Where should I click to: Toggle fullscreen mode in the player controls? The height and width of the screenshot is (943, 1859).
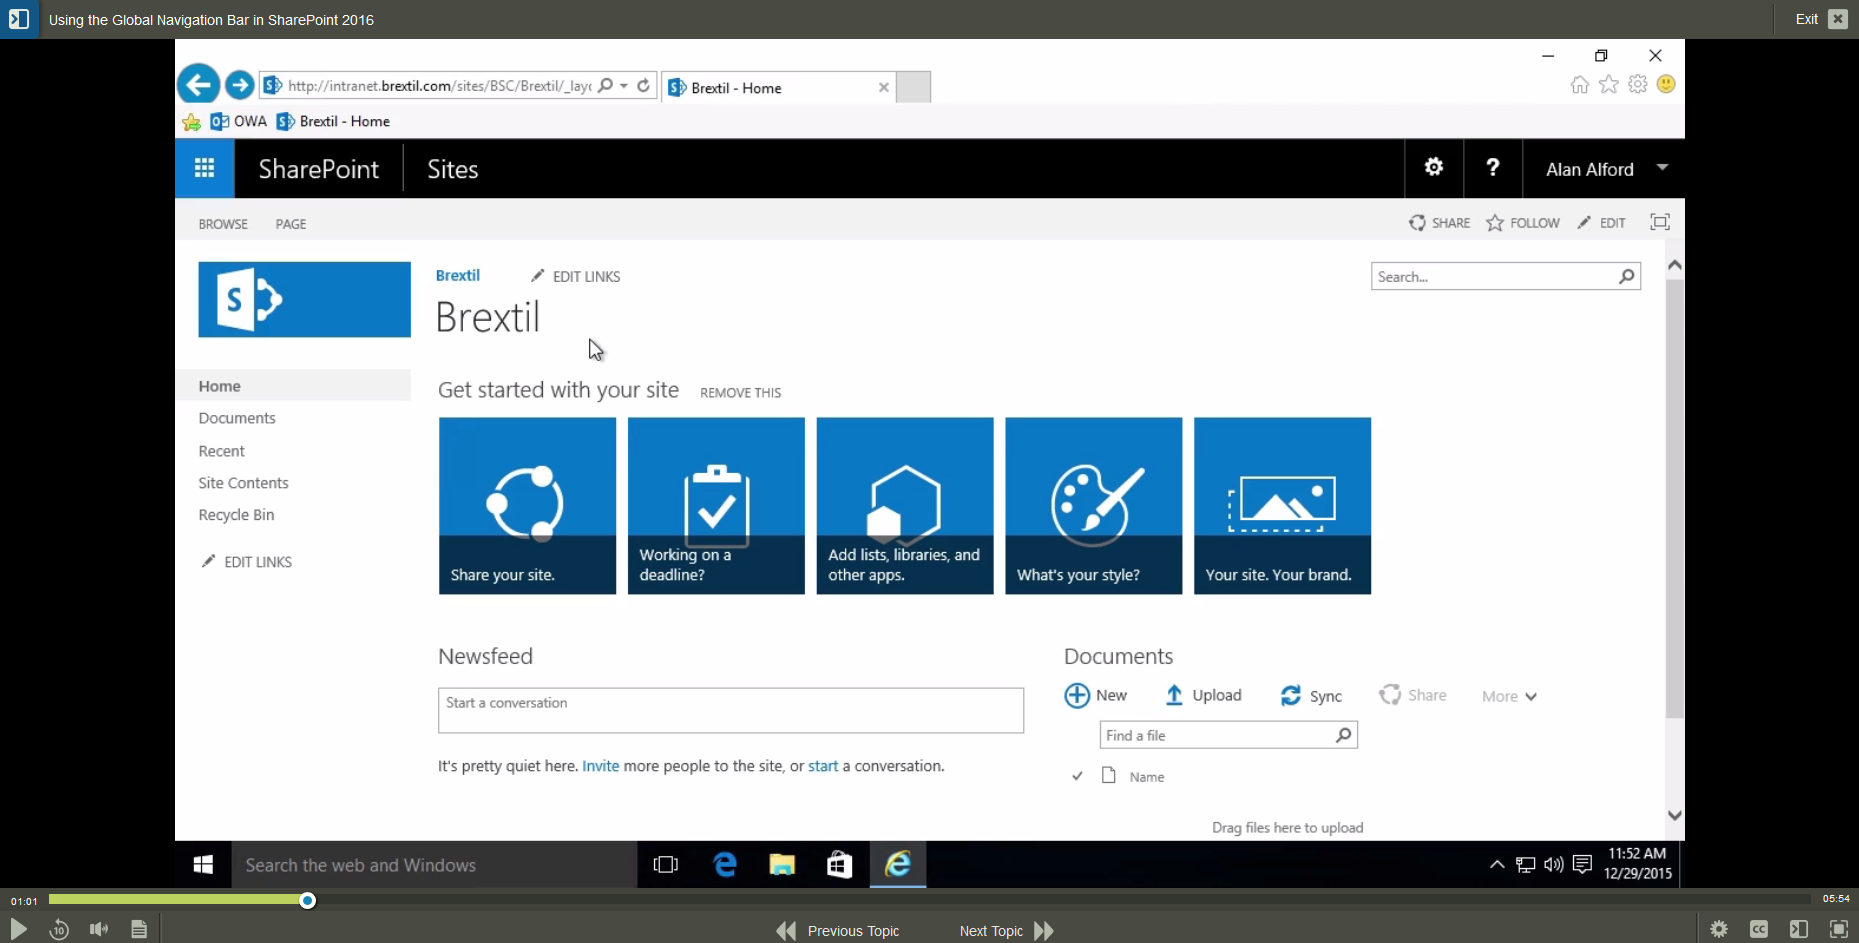(x=1838, y=928)
